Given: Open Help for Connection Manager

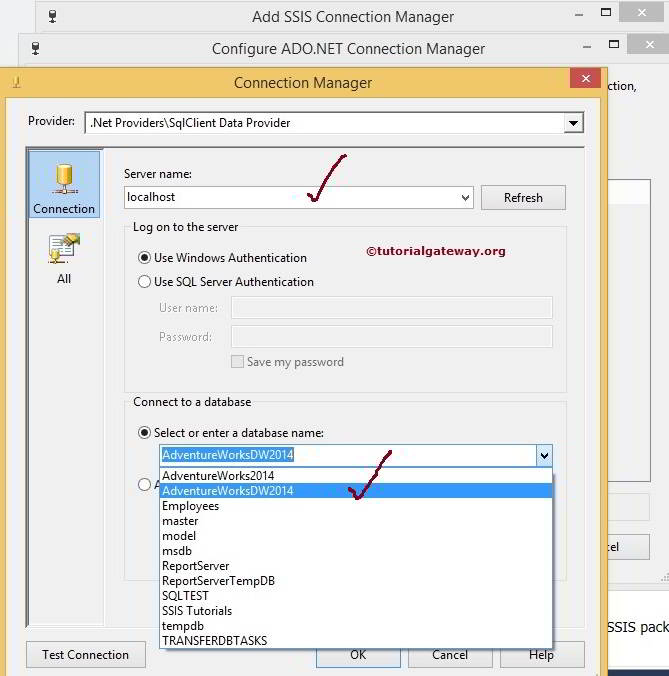Looking at the screenshot, I should point(542,655).
